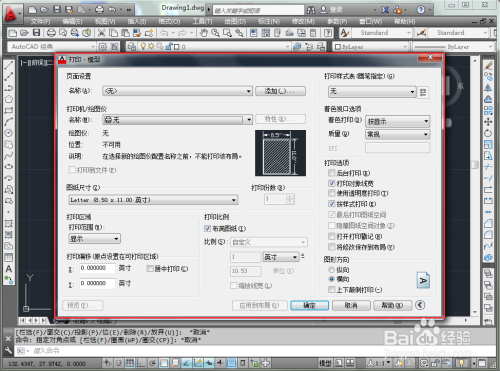Click X plot offset input field
Viewport: 500px width, 371px height.
pyautogui.click(x=97, y=268)
